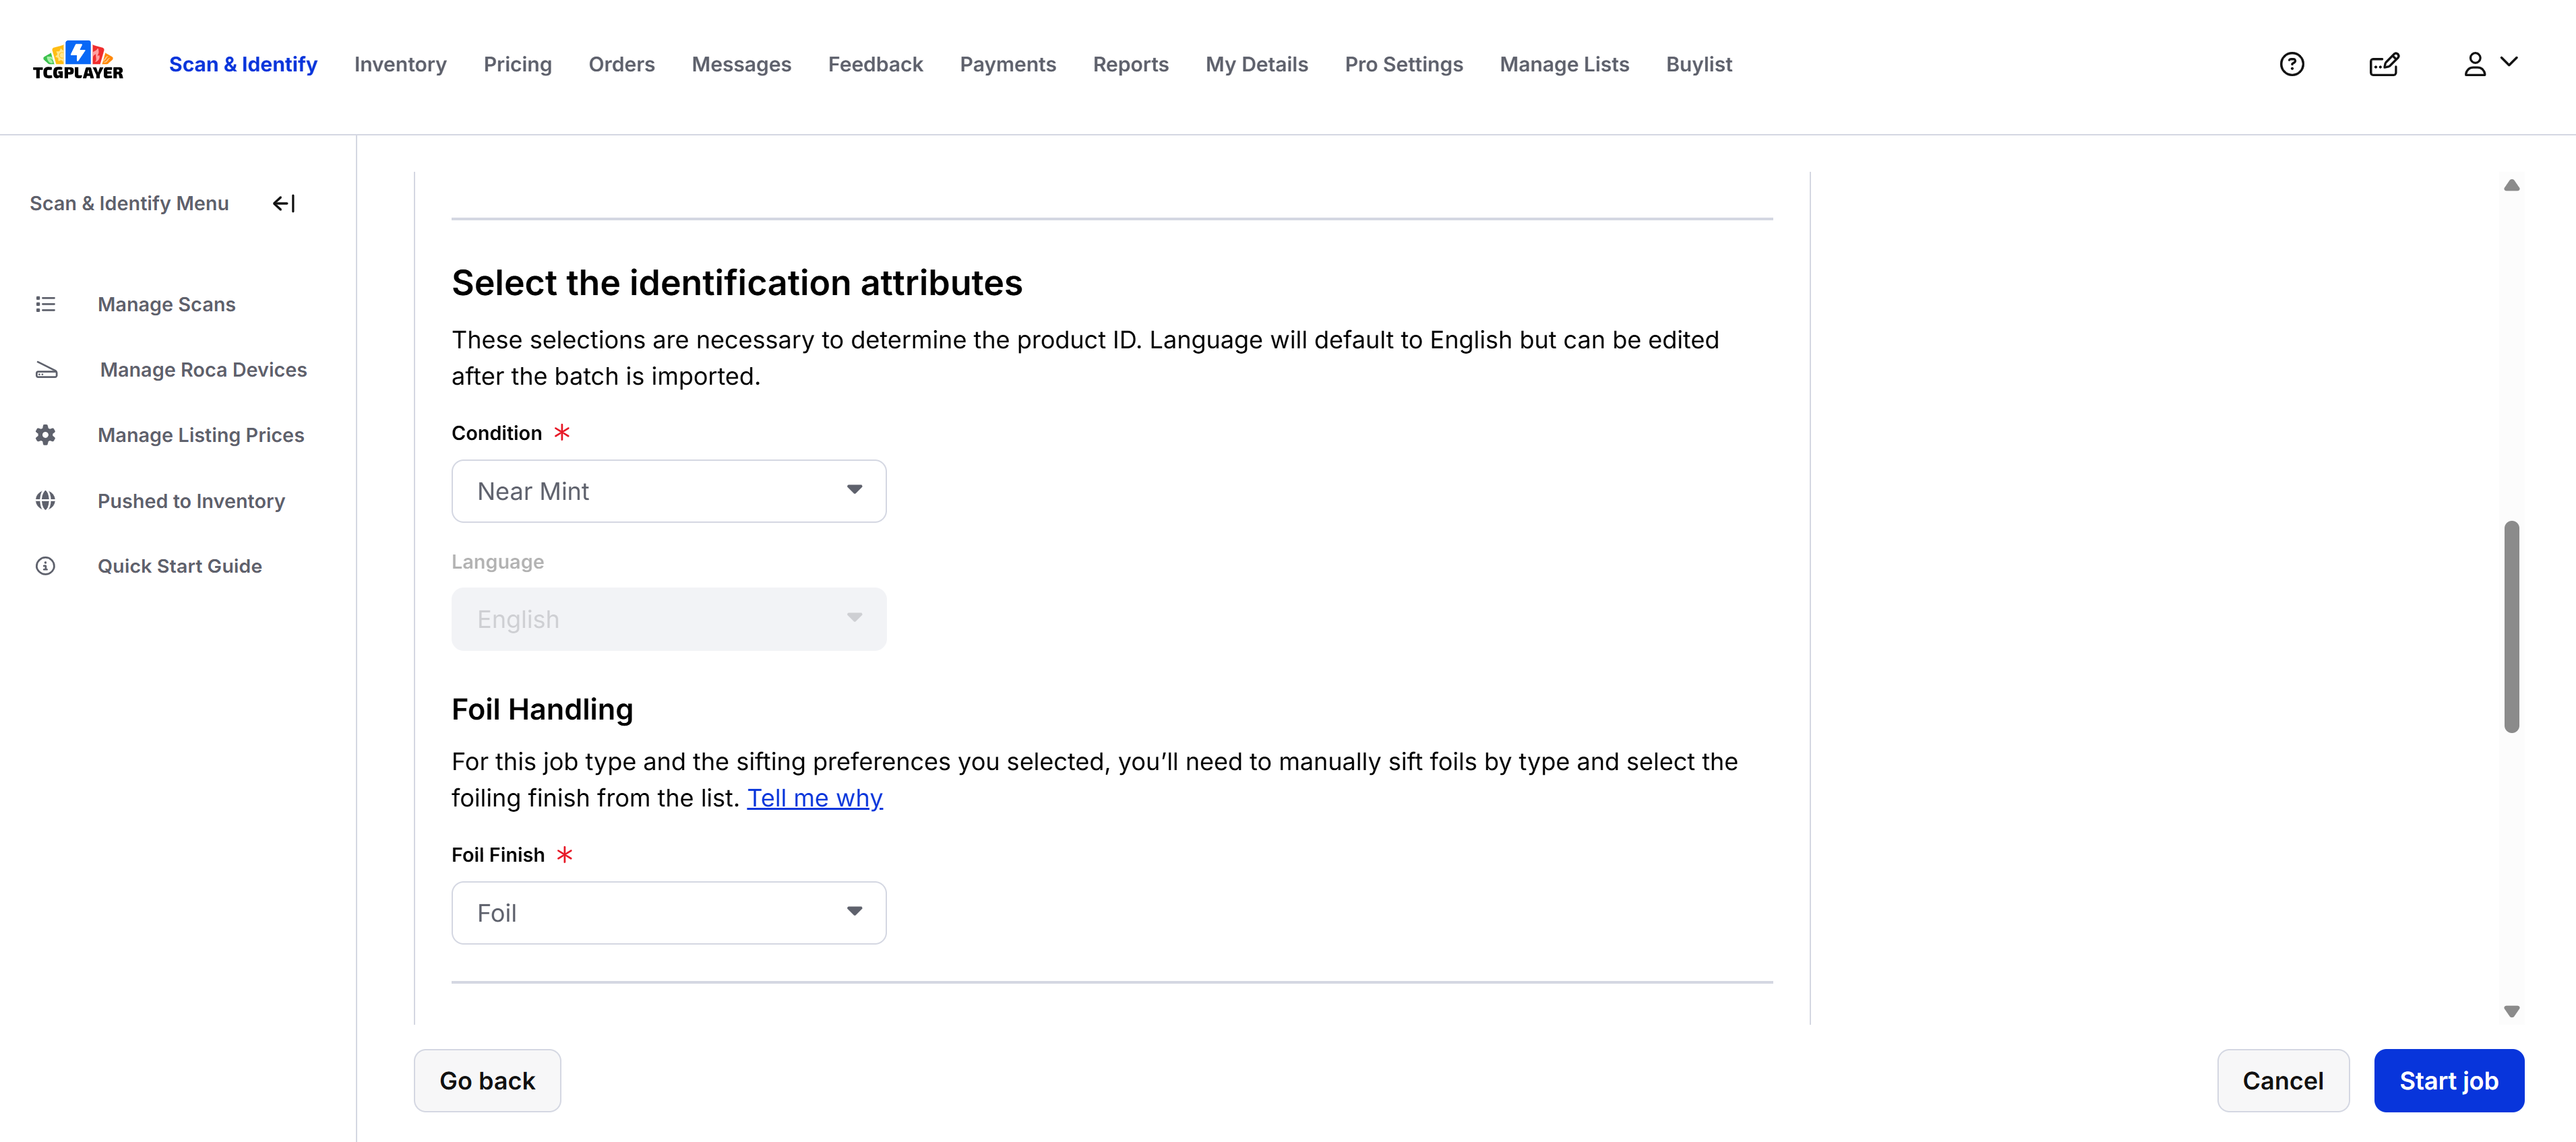The width and height of the screenshot is (2576, 1142).
Task: Click the Language field label
Action: click(x=497, y=562)
